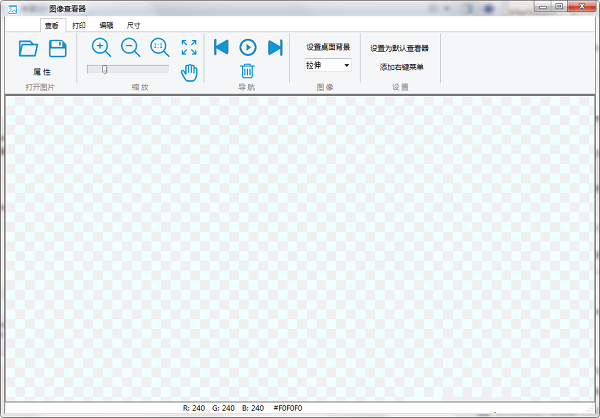Image resolution: width=600 pixels, height=418 pixels.
Task: Open the 拉伸 wallpaper style dropdown
Action: [328, 65]
